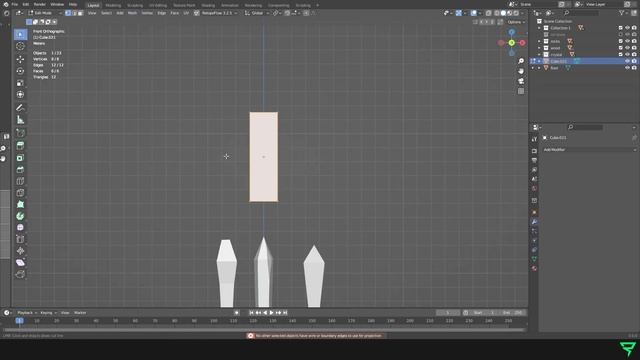640x360 pixels.
Task: Enable vertex select mode
Action: [68, 13]
